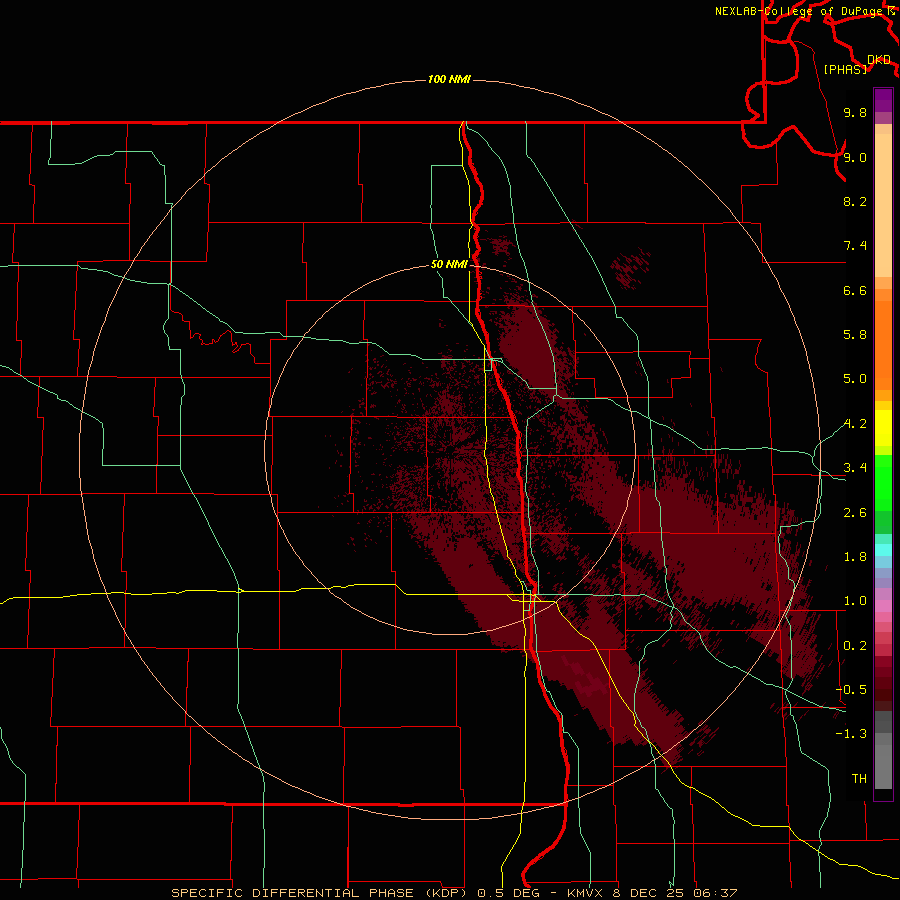
Task: Select the purple segment at top of color bar
Action: coord(883,100)
